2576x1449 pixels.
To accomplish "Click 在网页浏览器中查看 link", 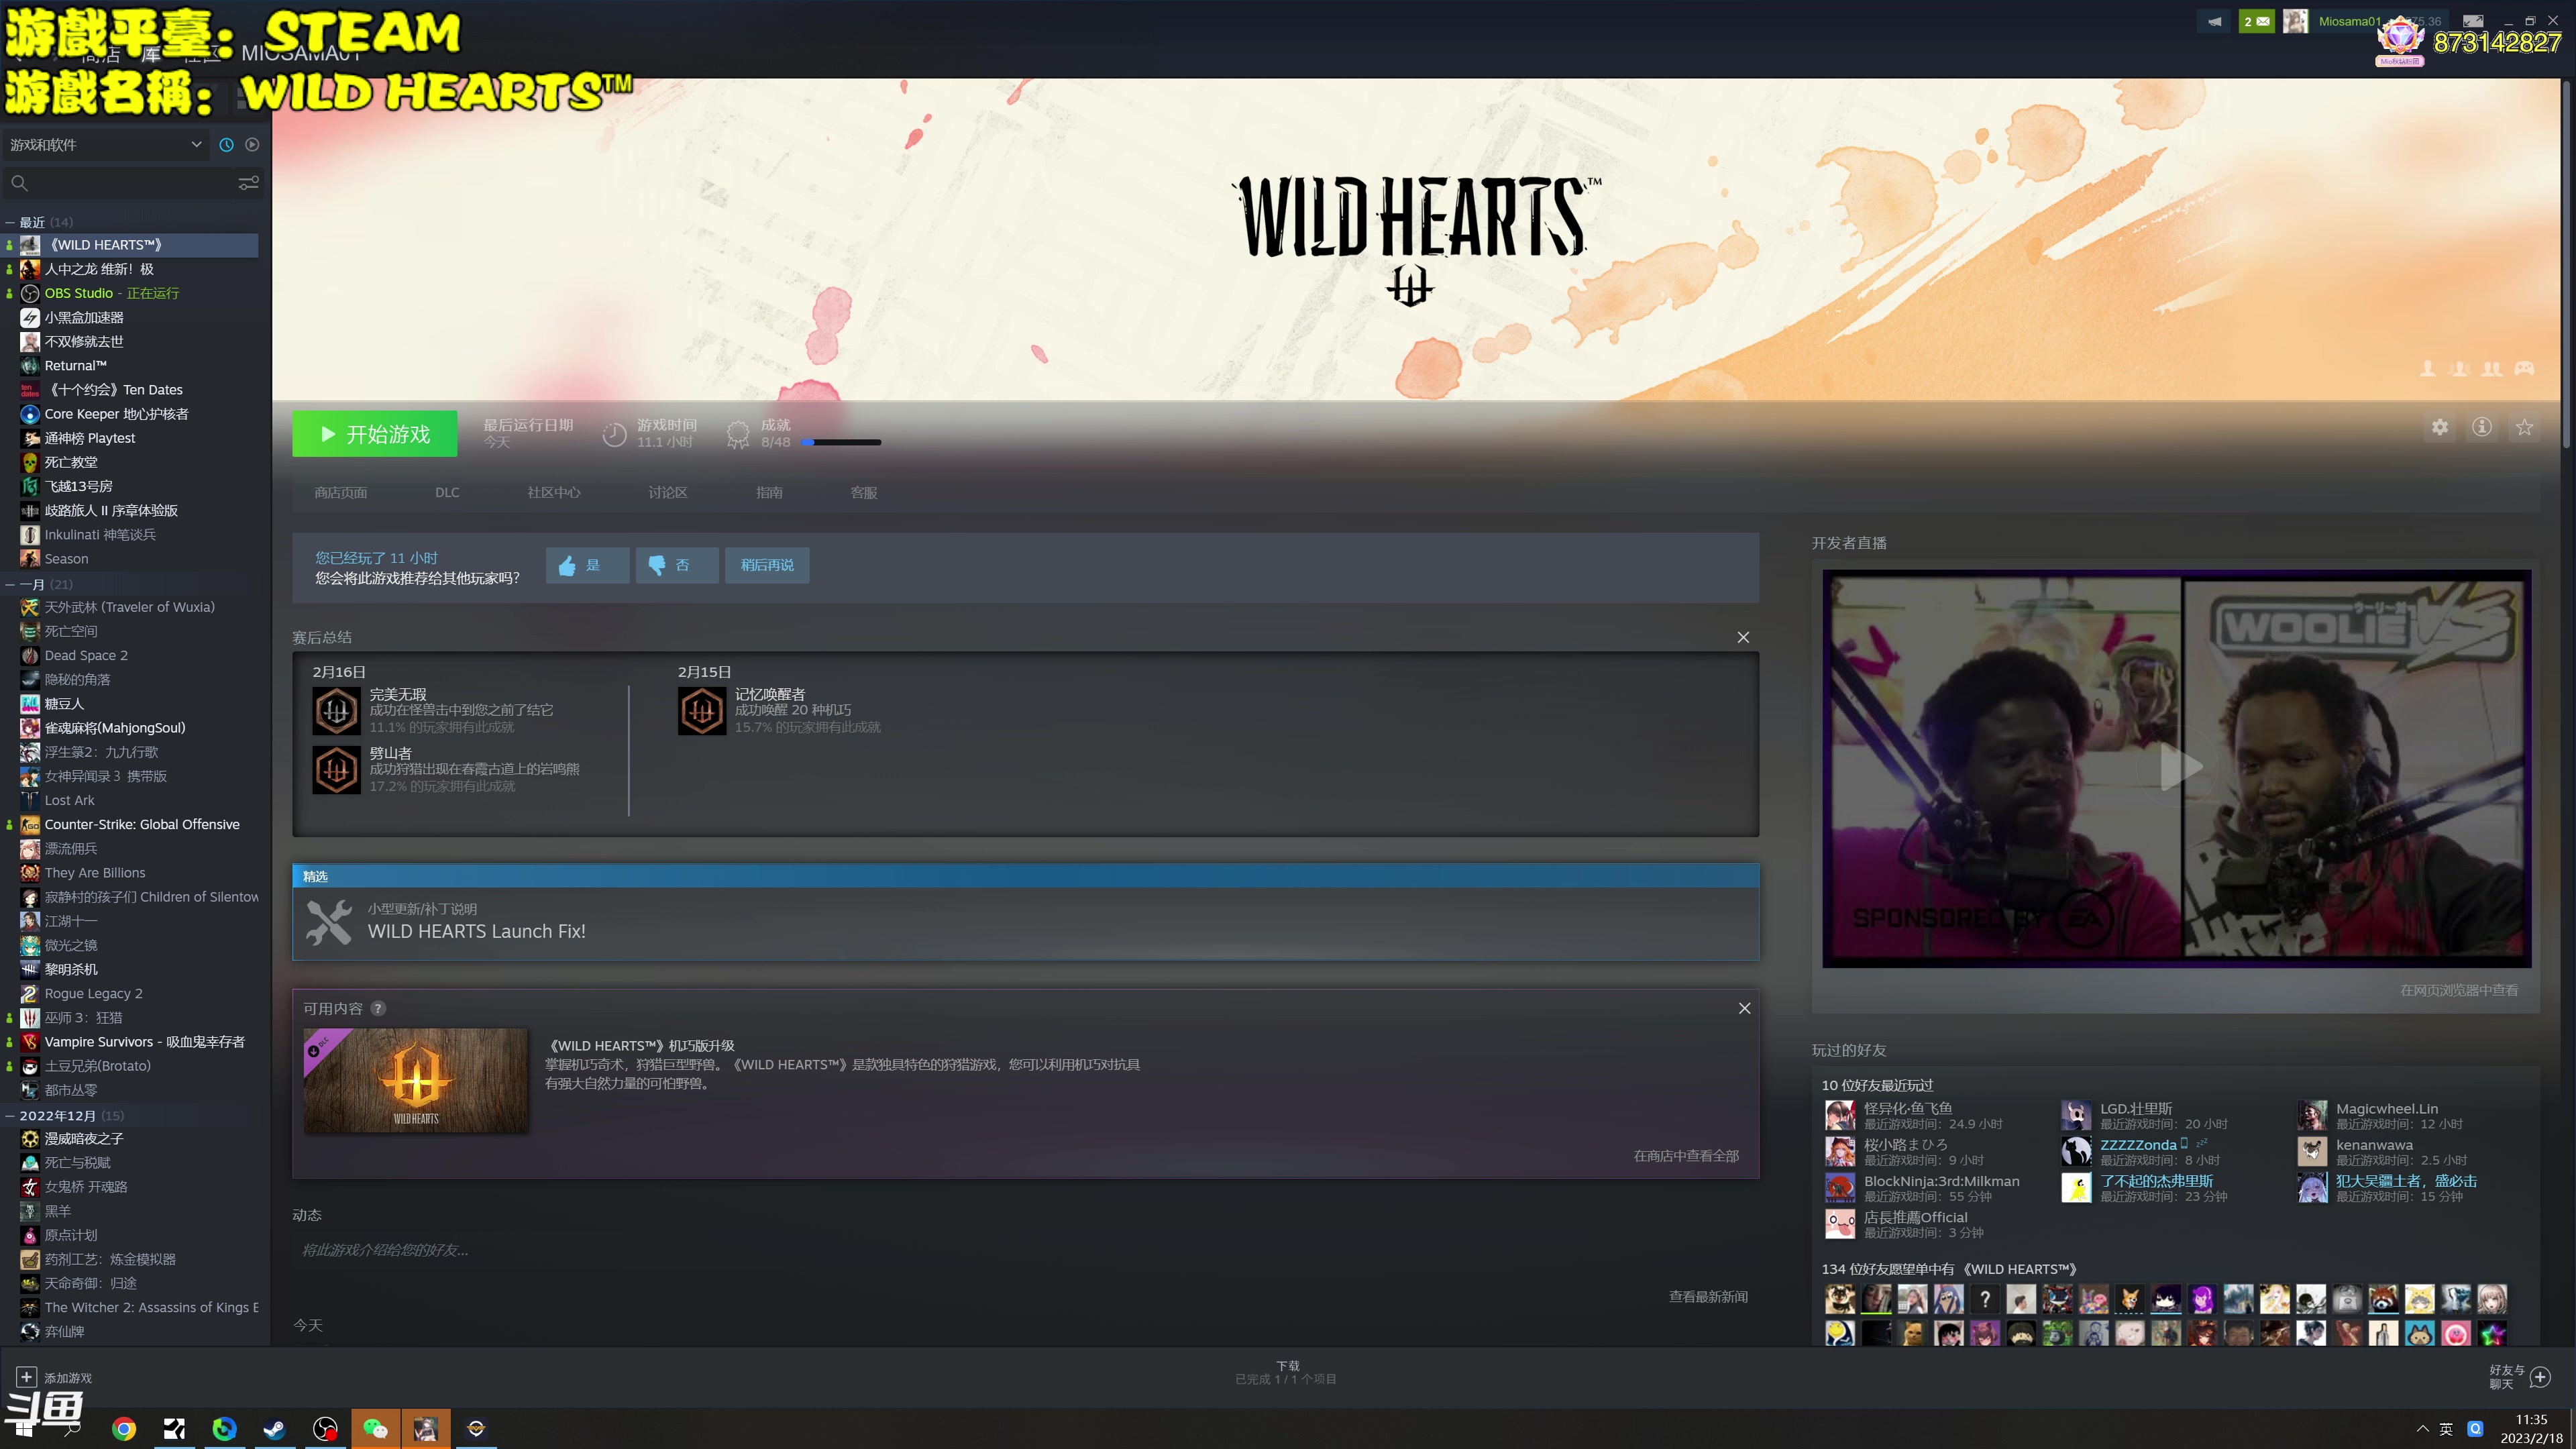I will point(2459,990).
